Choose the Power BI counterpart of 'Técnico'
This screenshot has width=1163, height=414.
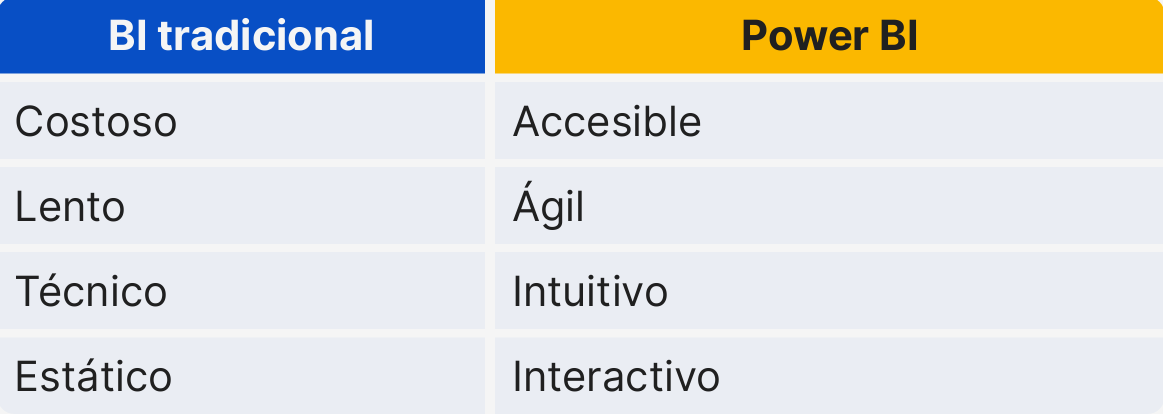[590, 292]
